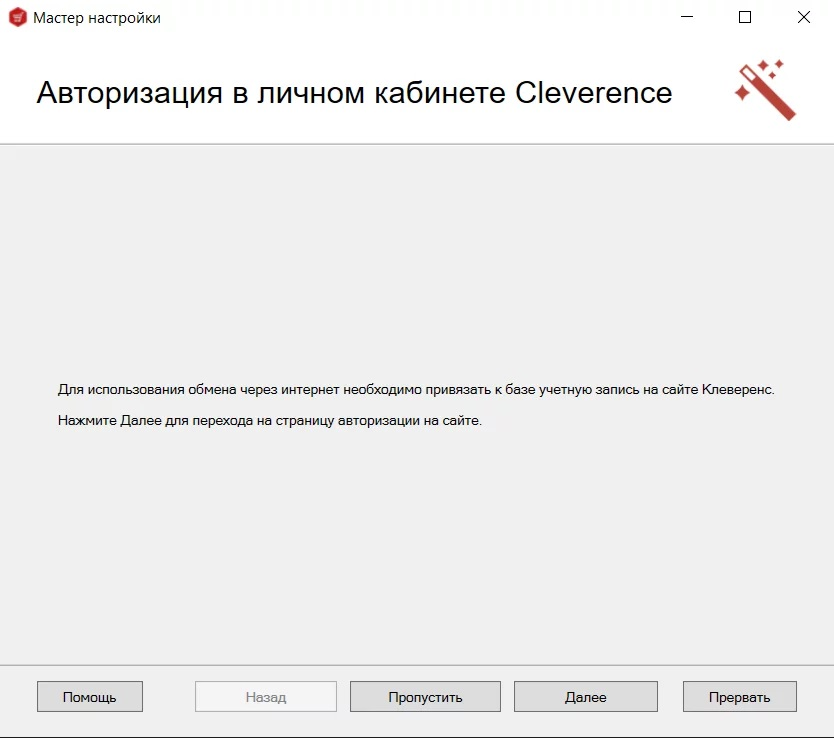Click the Мастер настройки window title
The image size is (834, 738).
pos(97,18)
